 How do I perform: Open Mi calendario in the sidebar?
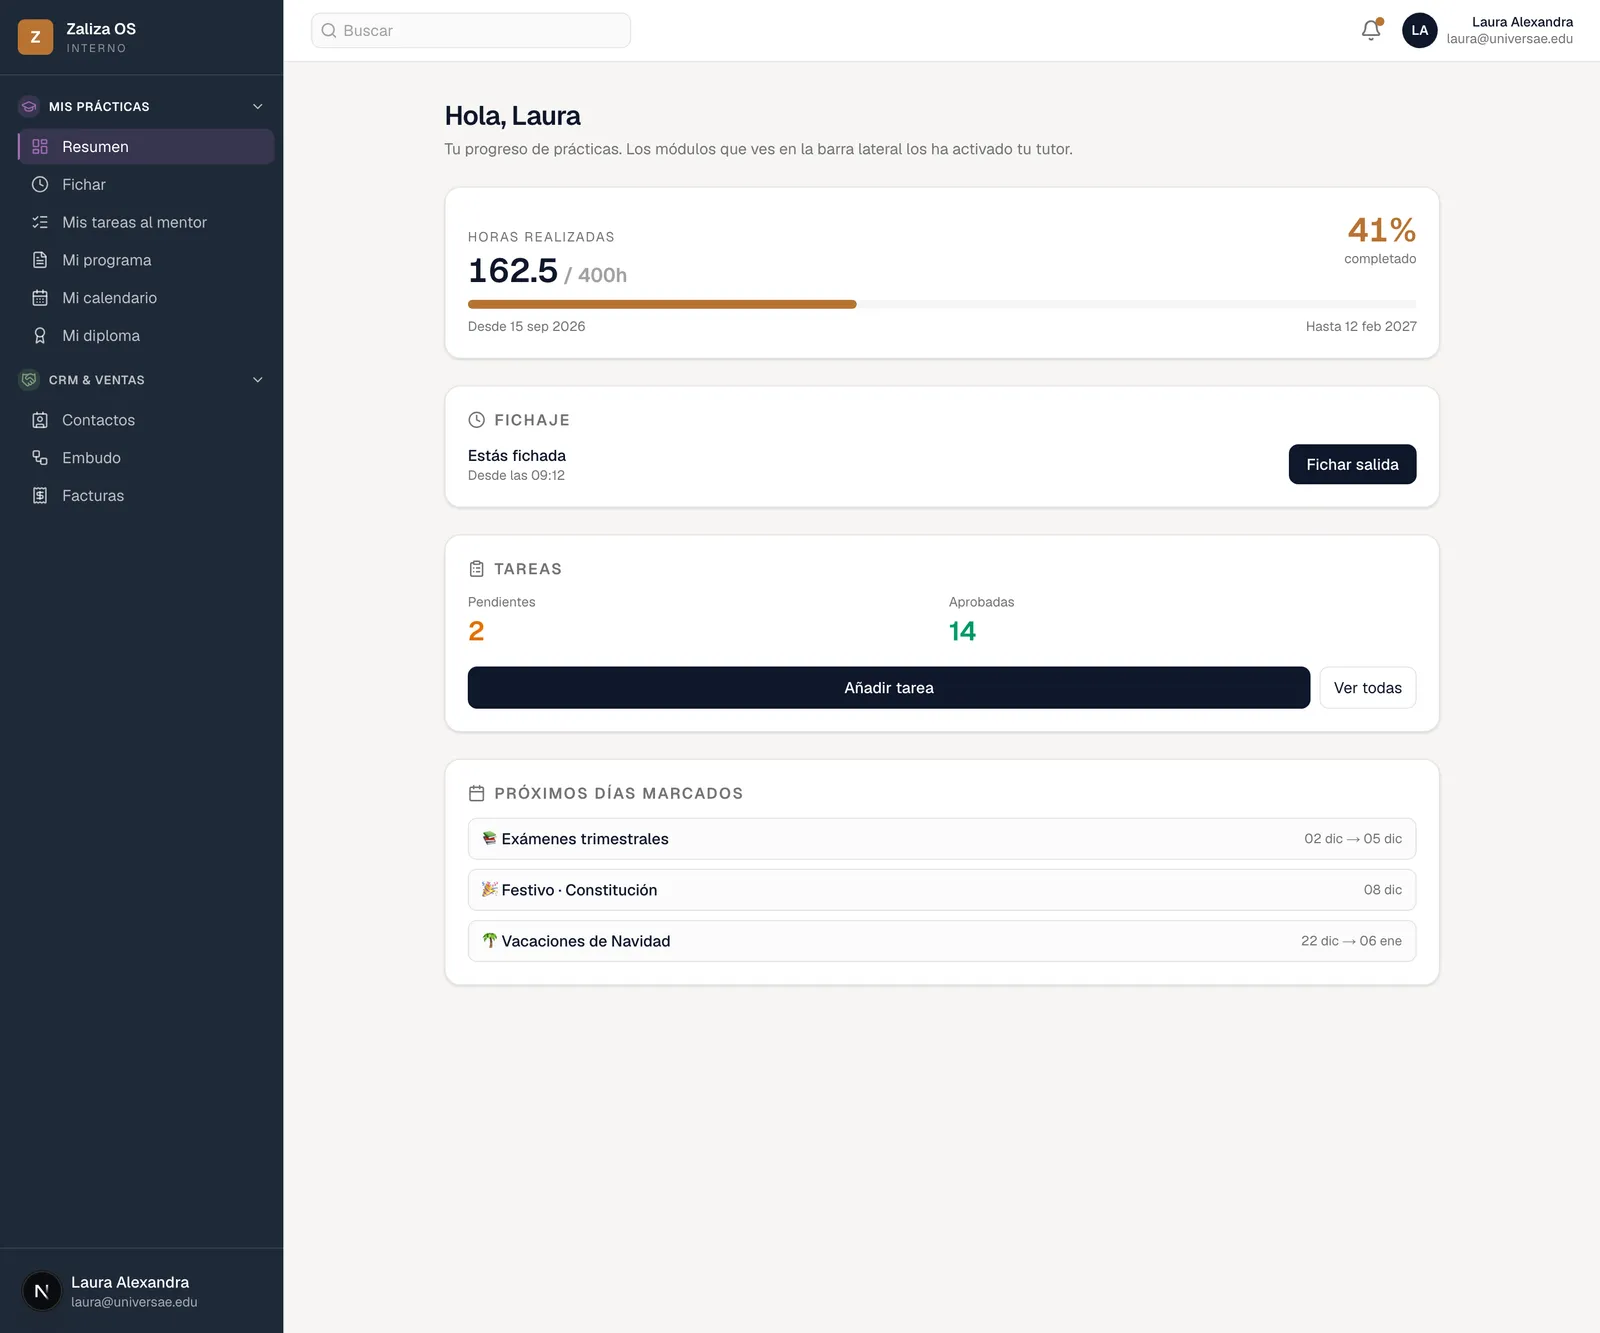tap(146, 298)
